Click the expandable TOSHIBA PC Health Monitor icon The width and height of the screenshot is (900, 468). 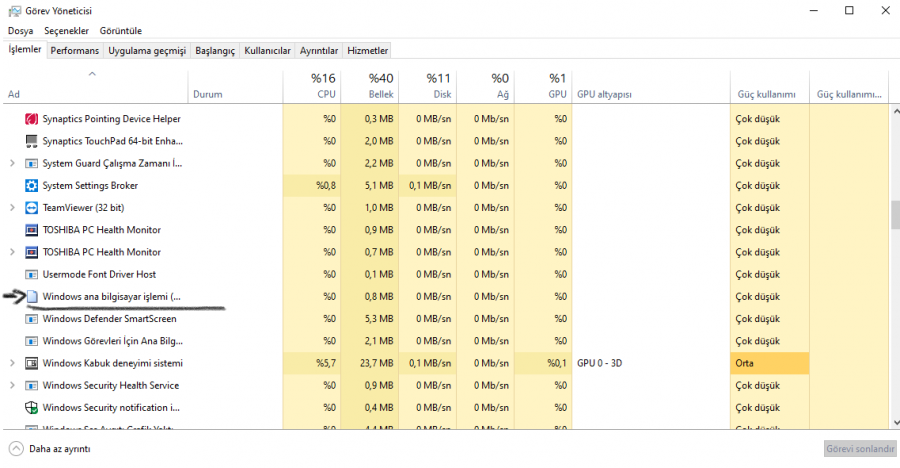[x=32, y=252]
